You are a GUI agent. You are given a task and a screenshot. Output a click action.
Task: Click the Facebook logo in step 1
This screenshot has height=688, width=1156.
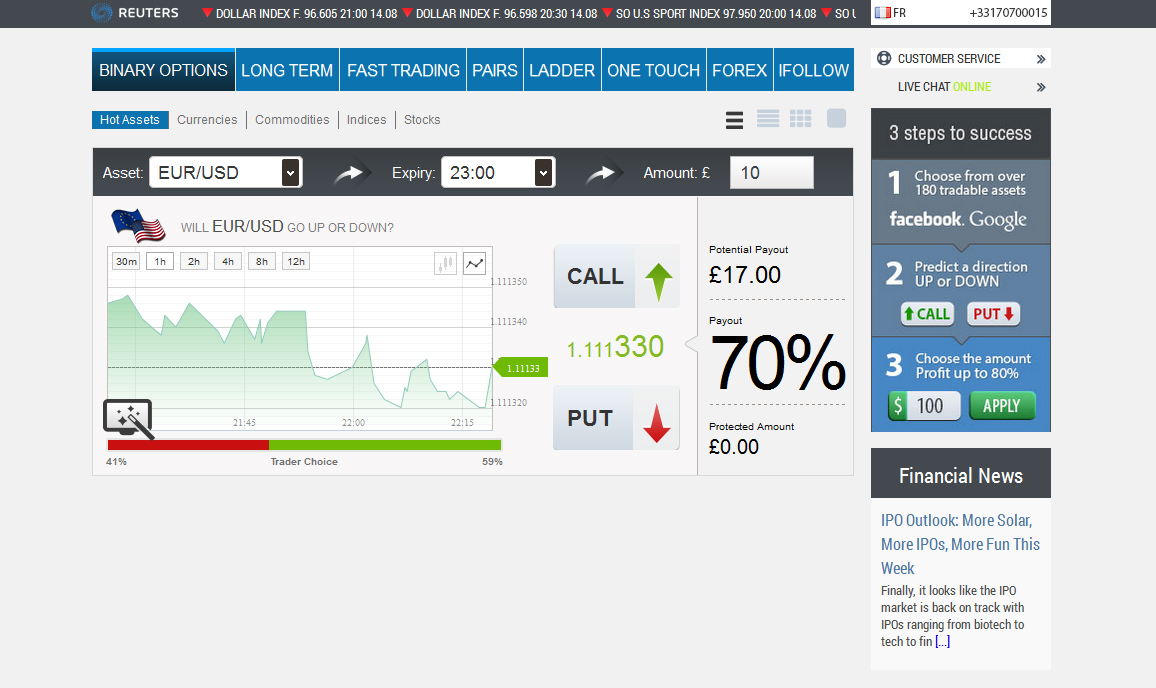926,219
